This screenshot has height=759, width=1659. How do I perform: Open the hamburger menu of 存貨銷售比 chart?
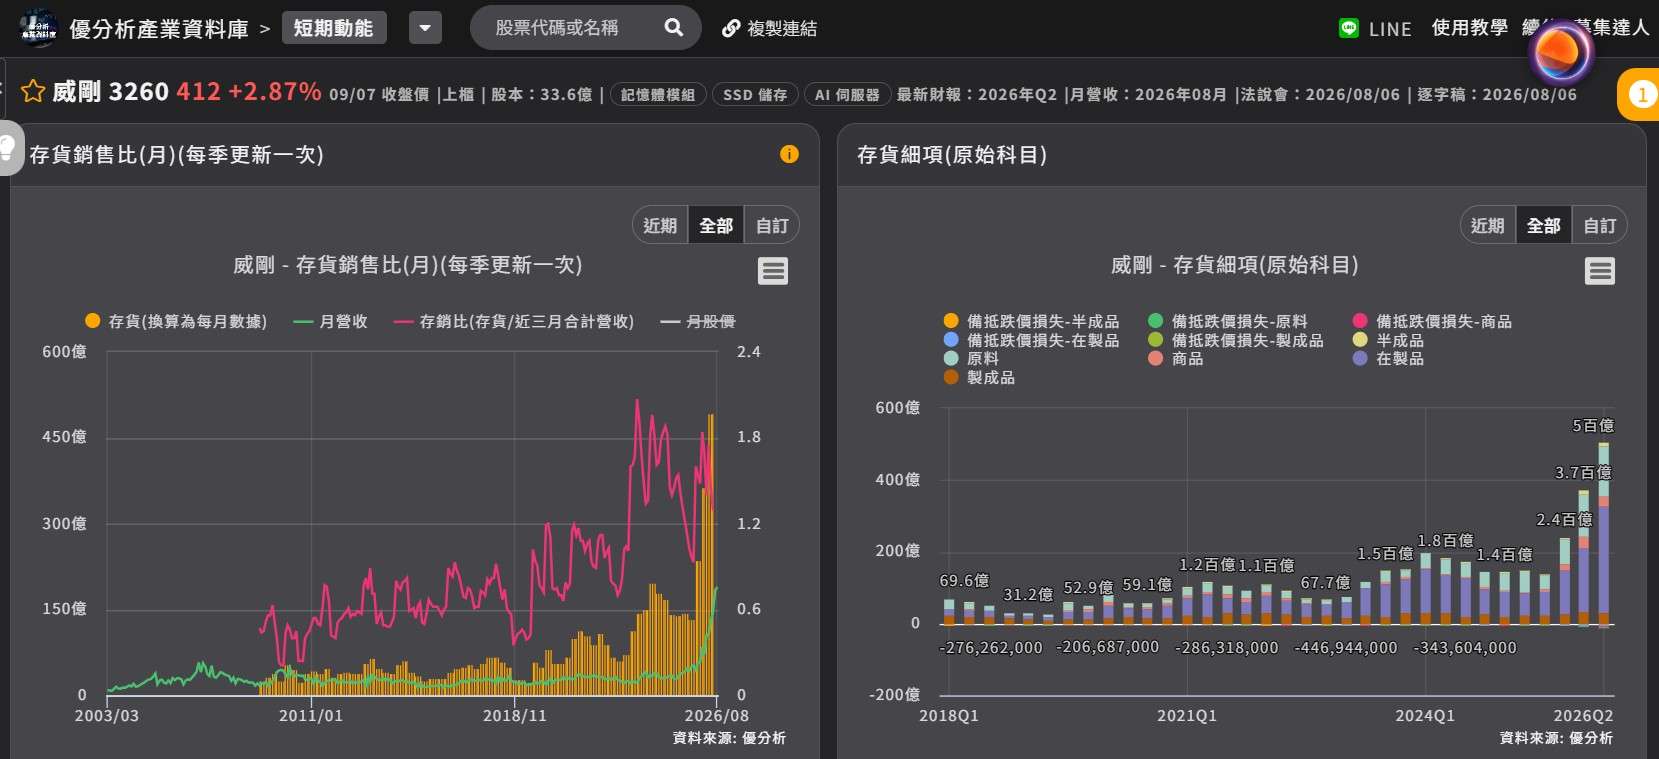tap(773, 271)
